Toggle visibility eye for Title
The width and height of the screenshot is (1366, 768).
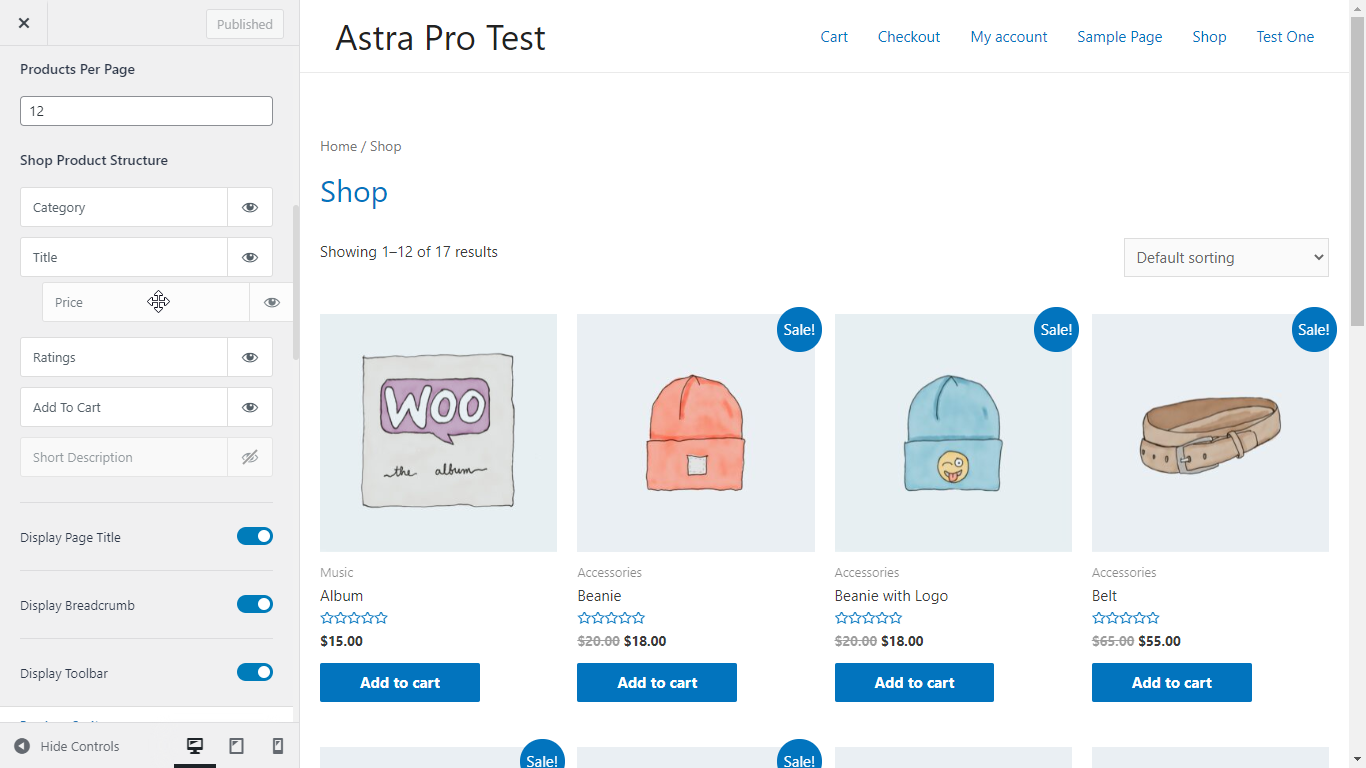coord(250,257)
